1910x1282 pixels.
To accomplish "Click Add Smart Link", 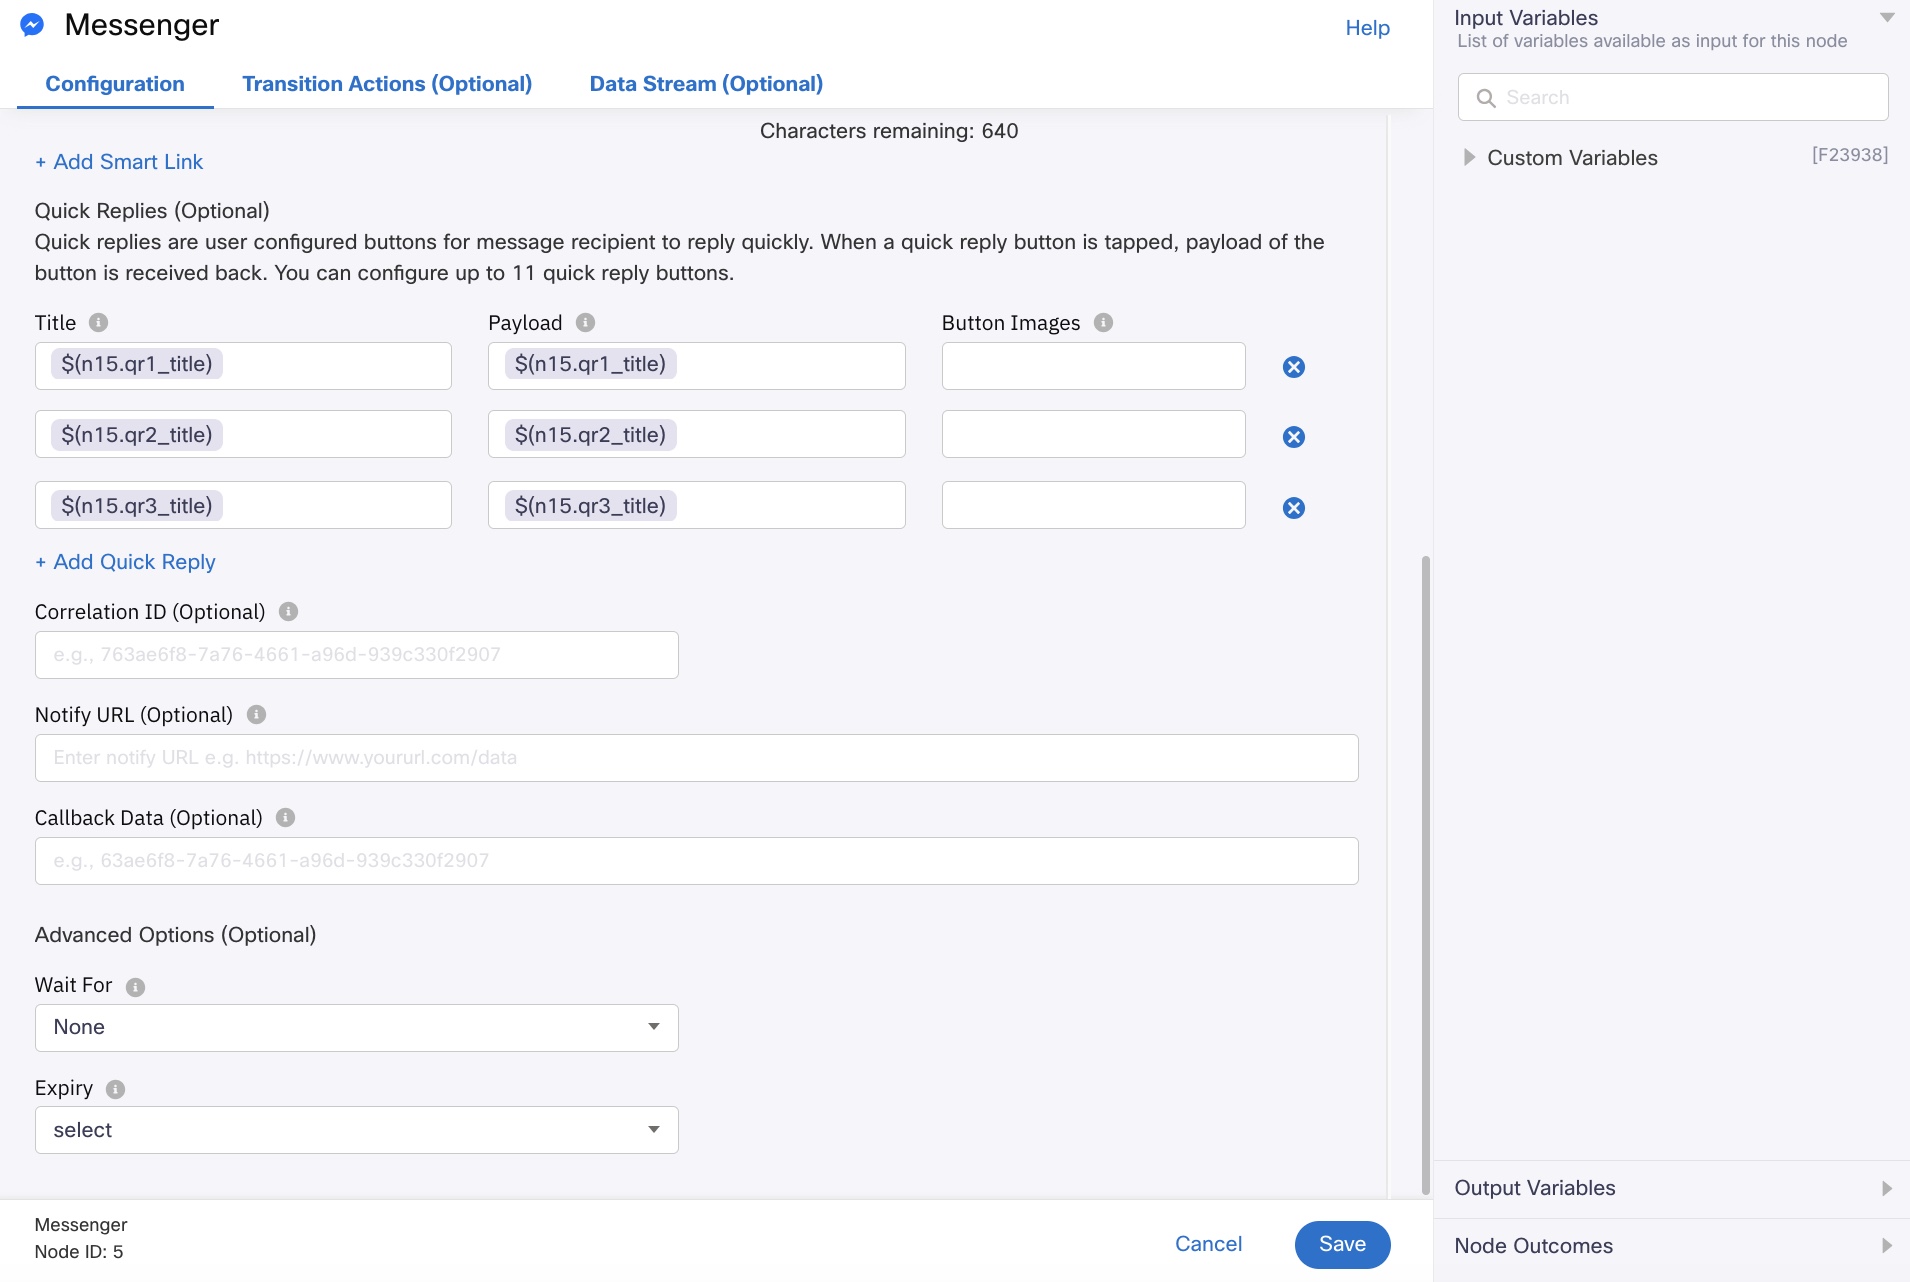I will click(x=119, y=162).
